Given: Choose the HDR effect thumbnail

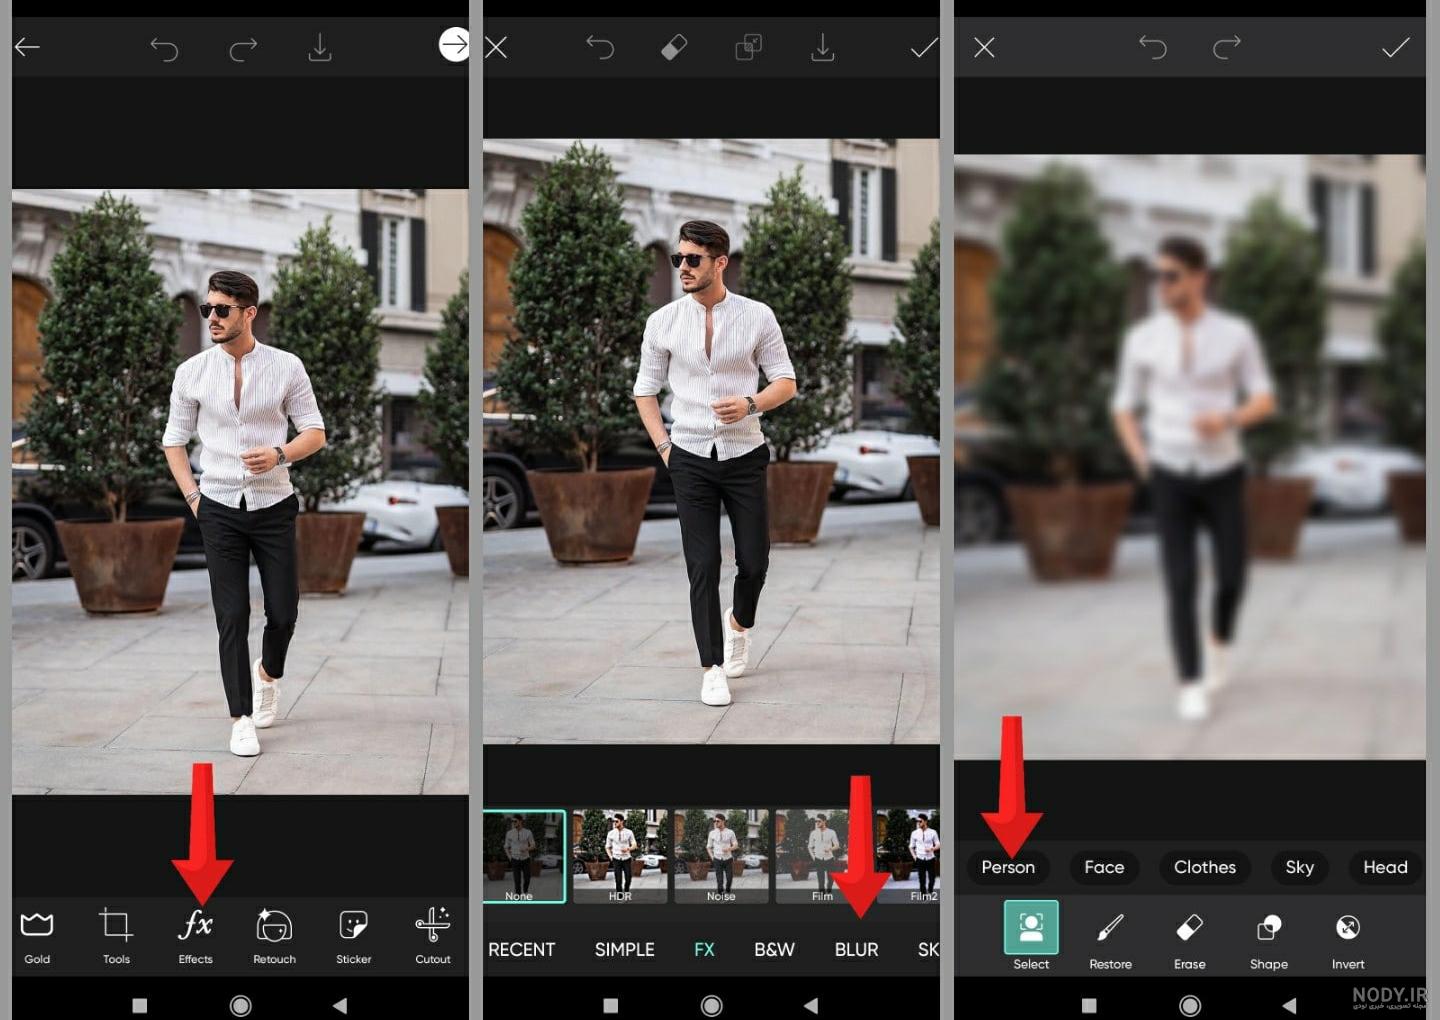Looking at the screenshot, I should 620,856.
